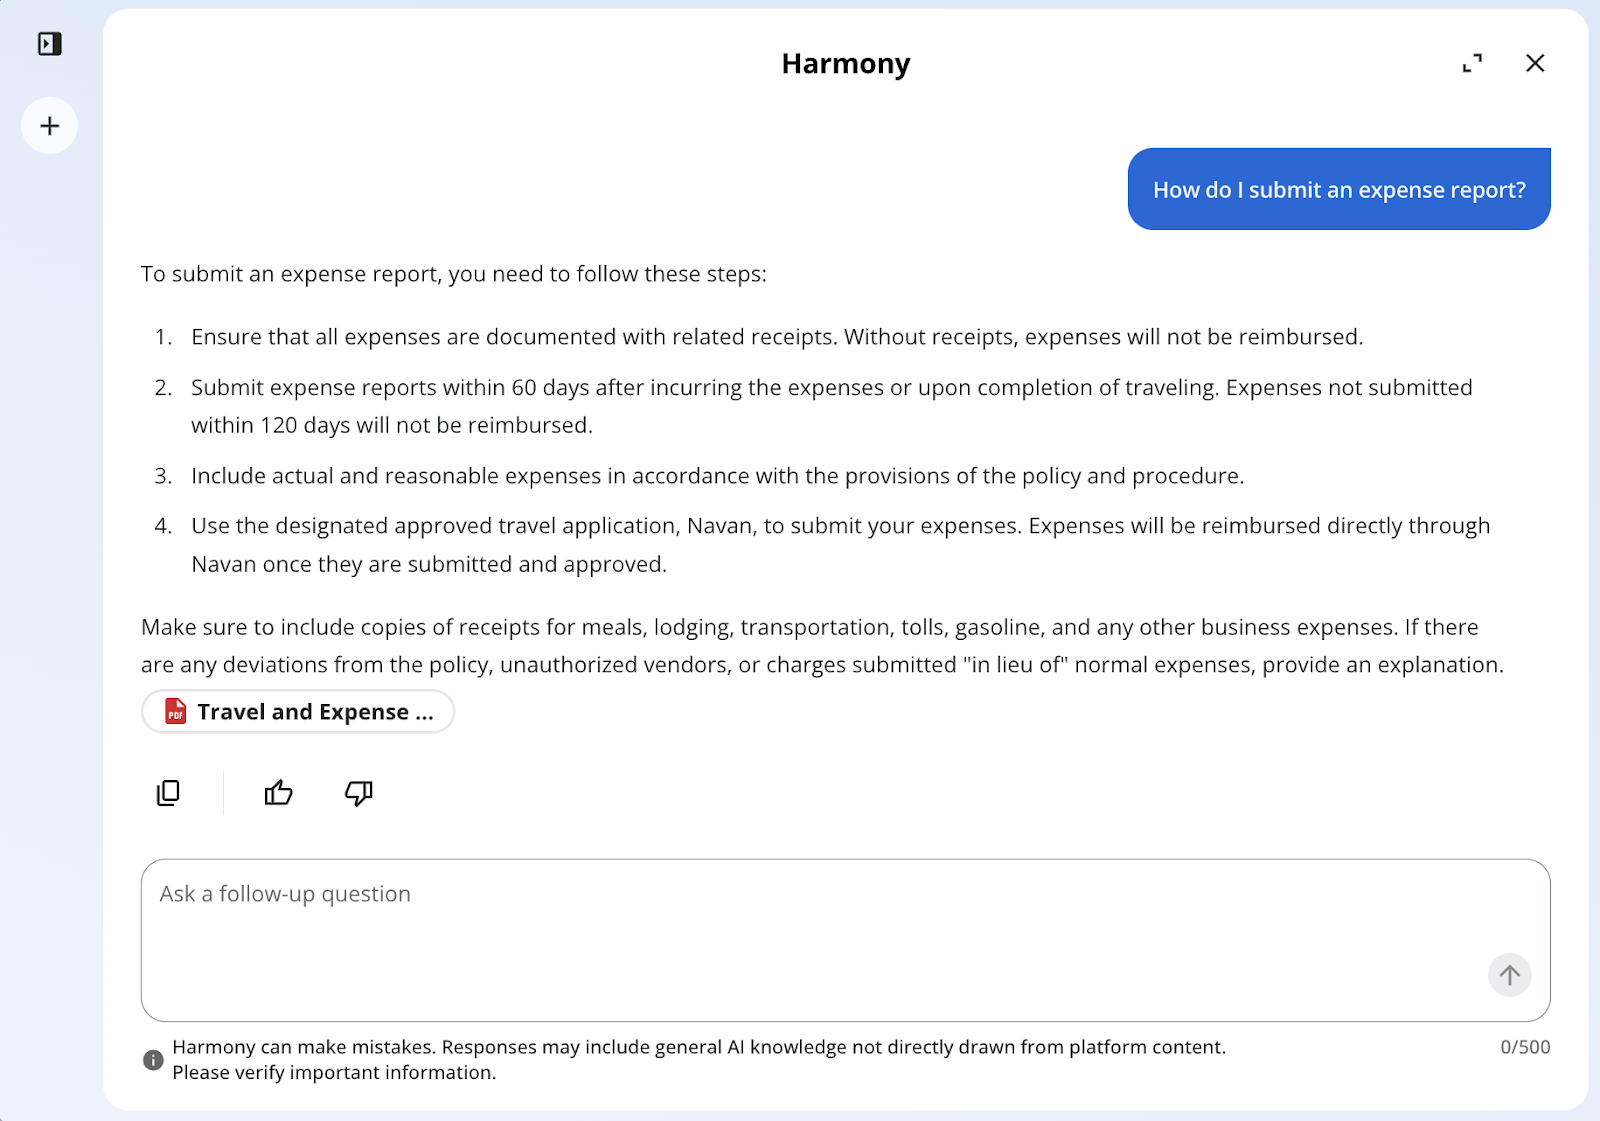Focus the Ask a follow-up question field

tap(845, 940)
